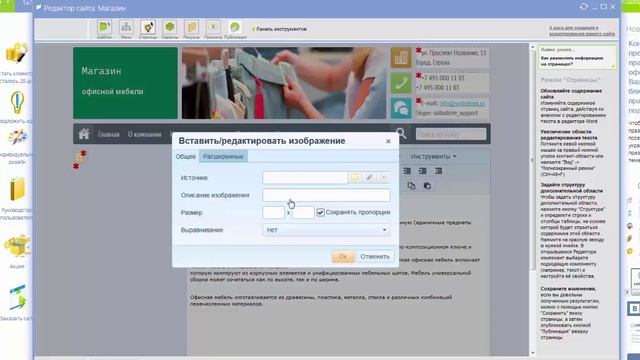The width and height of the screenshot is (640, 360).
Task: Switch to the Общее tab
Action: tap(186, 156)
